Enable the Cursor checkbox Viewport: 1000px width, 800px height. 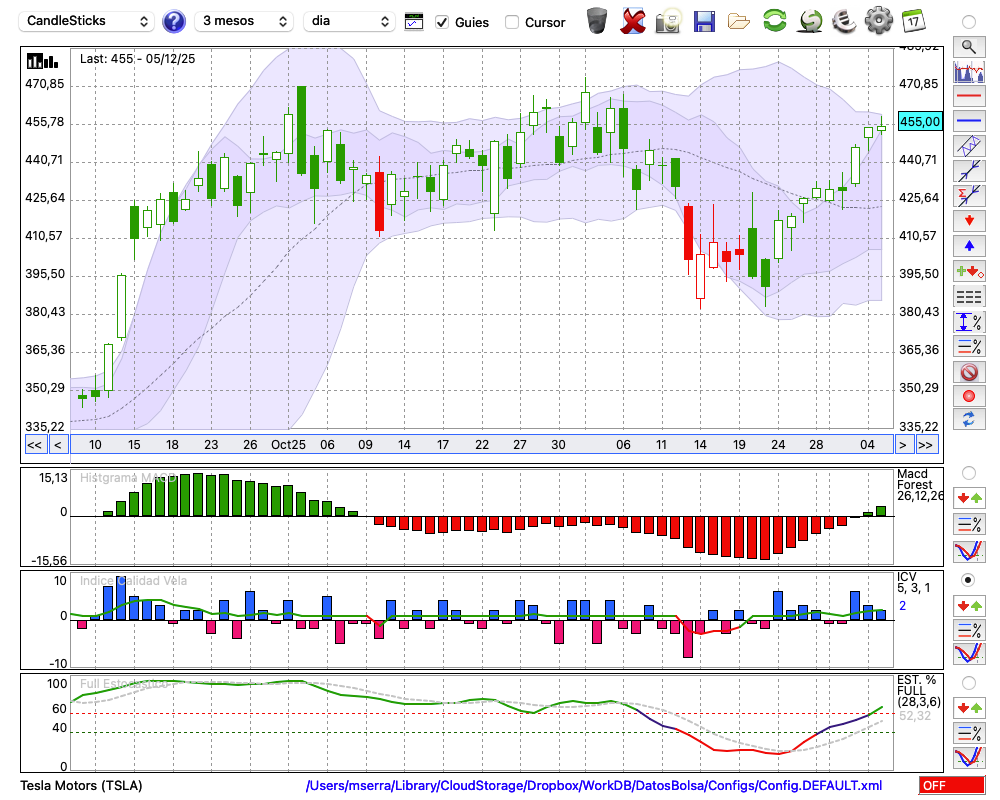tap(511, 22)
